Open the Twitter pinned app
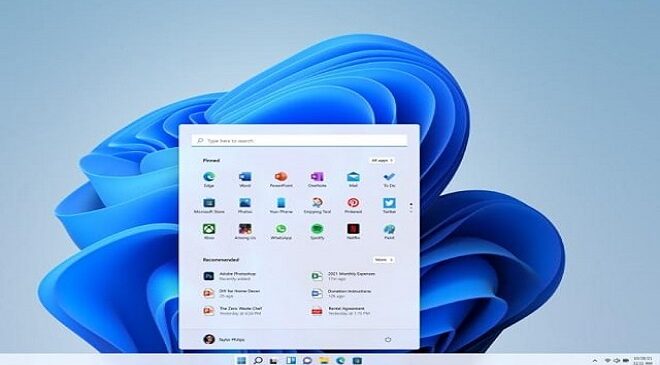660x365 pixels. tap(389, 205)
